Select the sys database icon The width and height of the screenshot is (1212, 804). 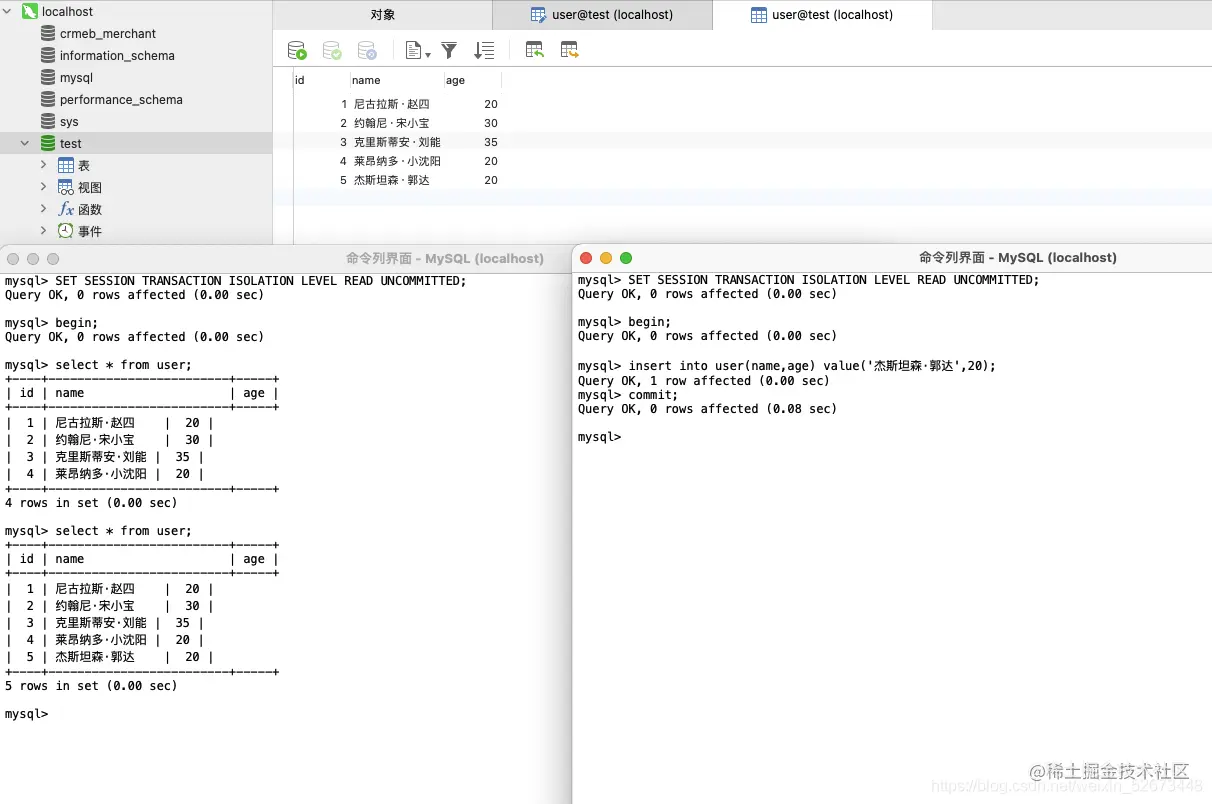pyautogui.click(x=48, y=121)
